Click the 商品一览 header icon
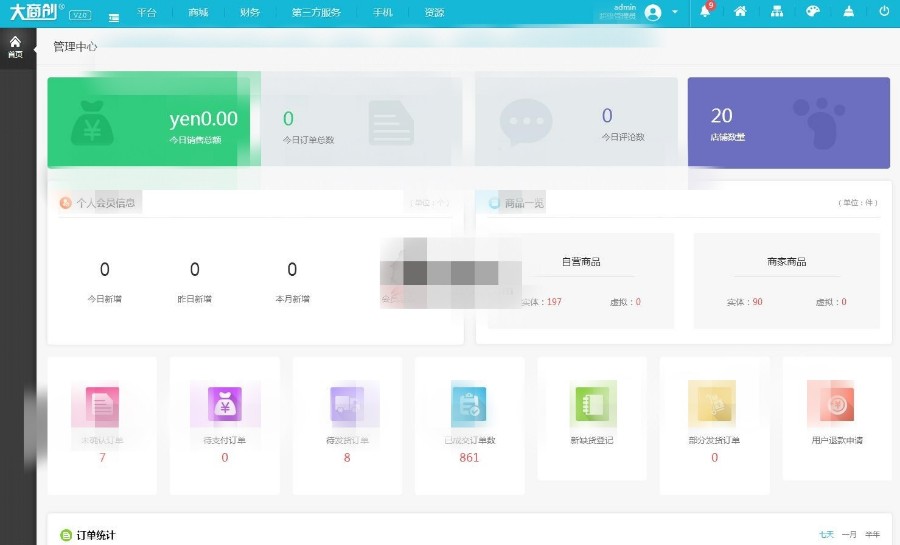The image size is (900, 545). [x=494, y=203]
